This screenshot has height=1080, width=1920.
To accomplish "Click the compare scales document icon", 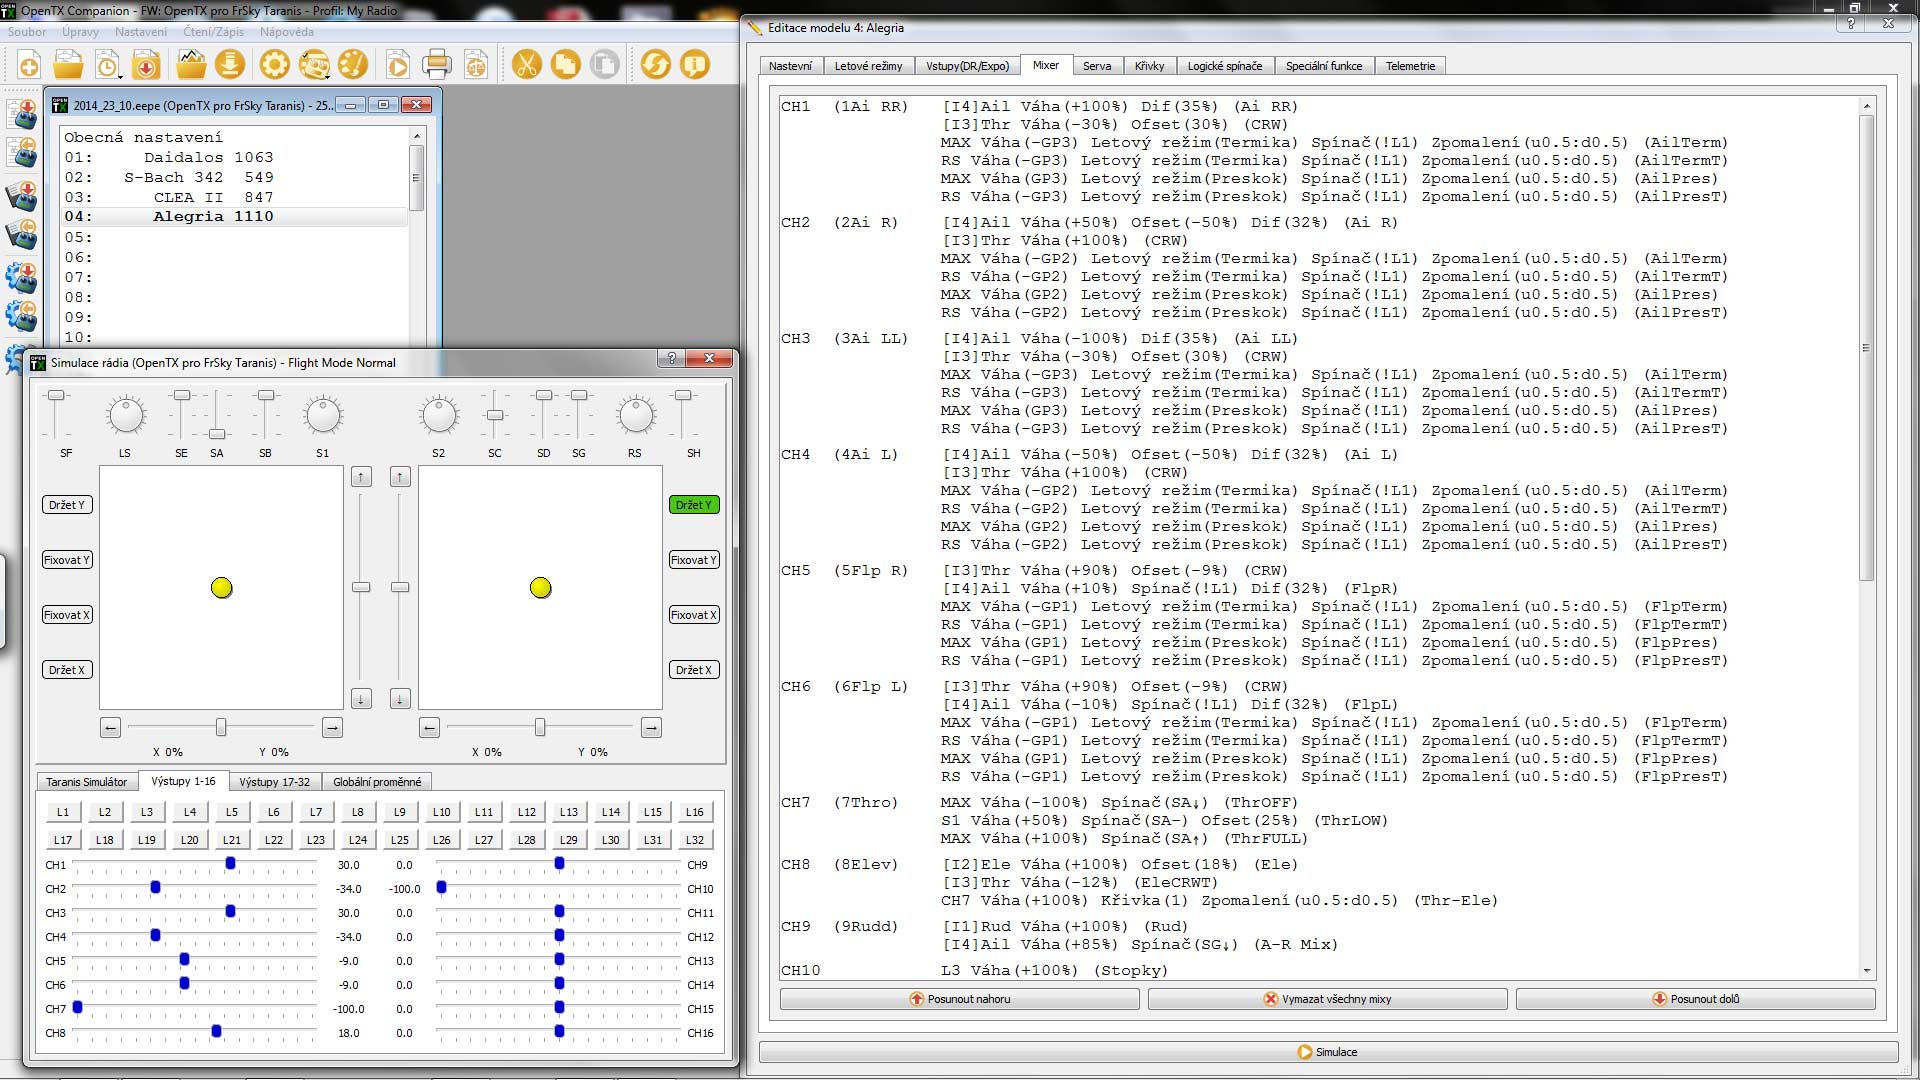I will [x=476, y=66].
